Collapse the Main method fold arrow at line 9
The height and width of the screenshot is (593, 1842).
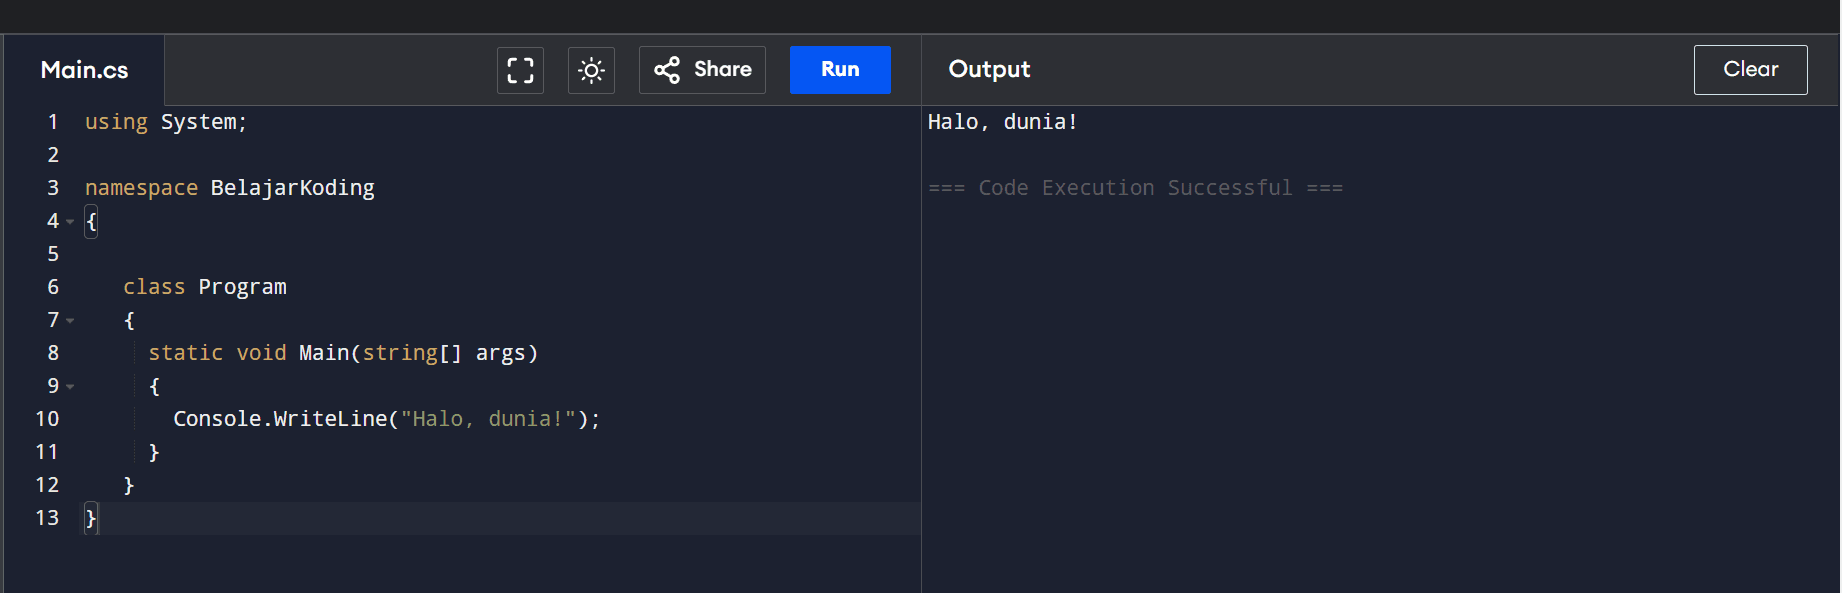(x=70, y=387)
